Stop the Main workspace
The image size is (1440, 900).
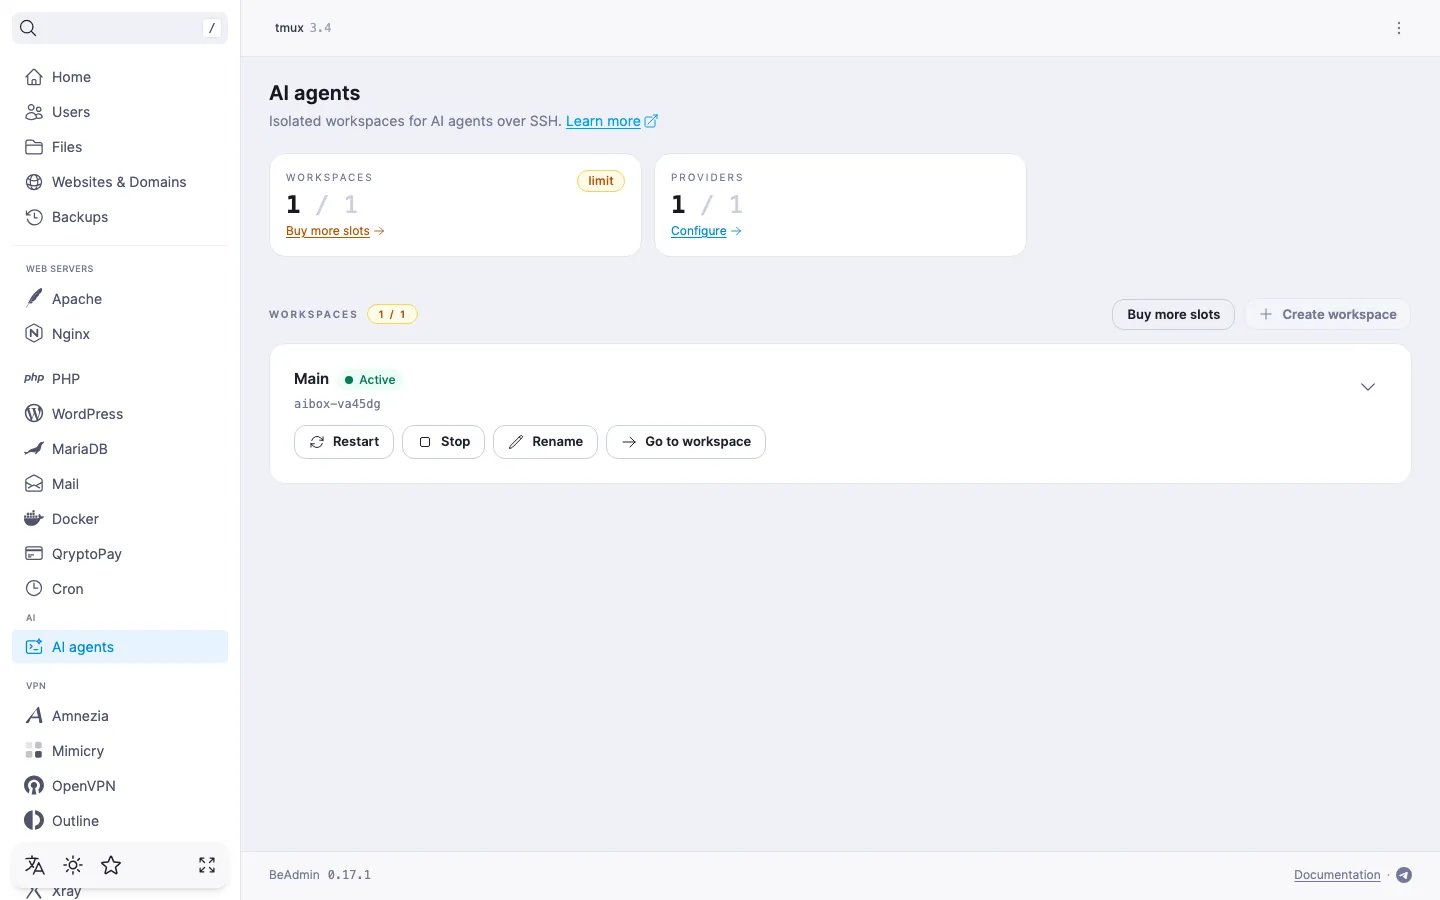(443, 442)
